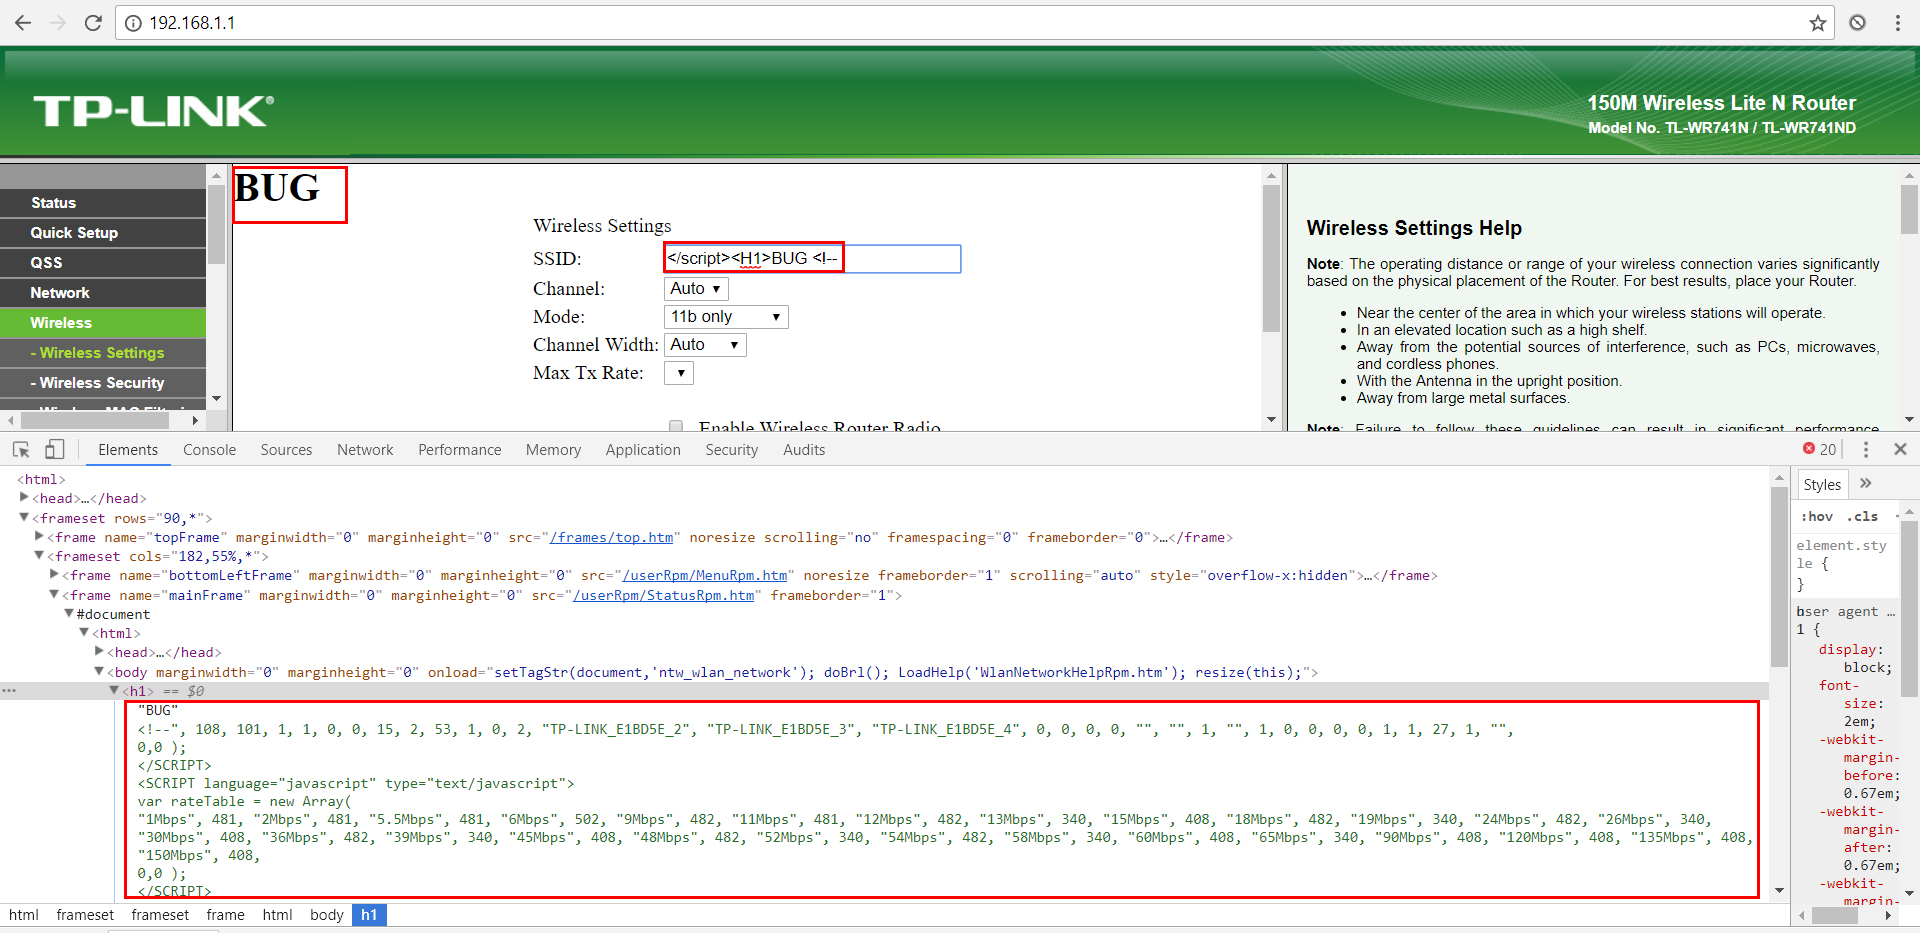1920x933 pixels.
Task: Open DevTools Security tab
Action: [x=732, y=450]
